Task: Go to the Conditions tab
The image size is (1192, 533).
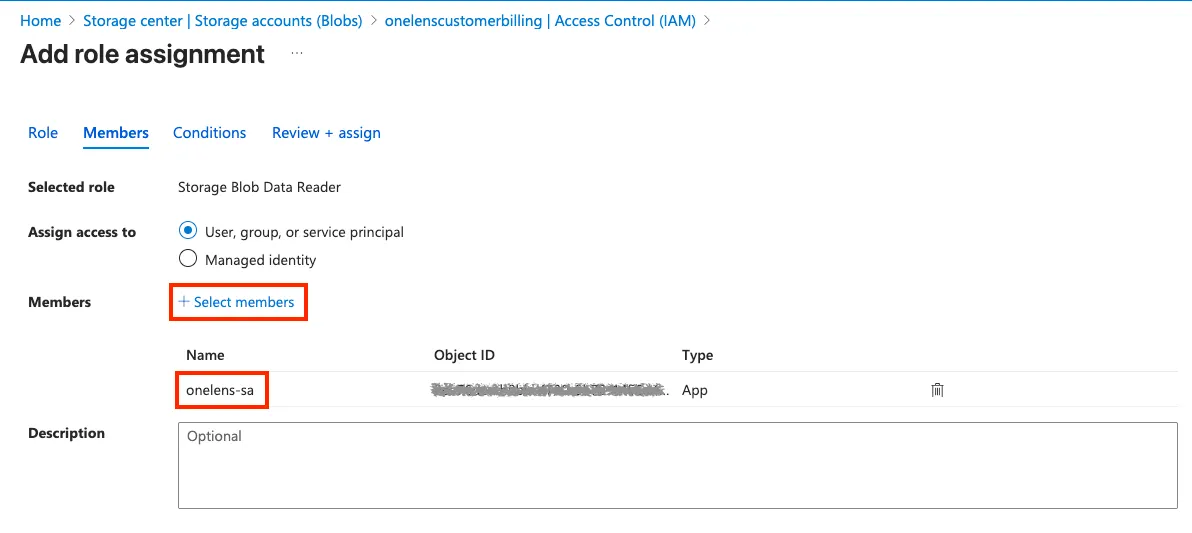Action: 209,133
